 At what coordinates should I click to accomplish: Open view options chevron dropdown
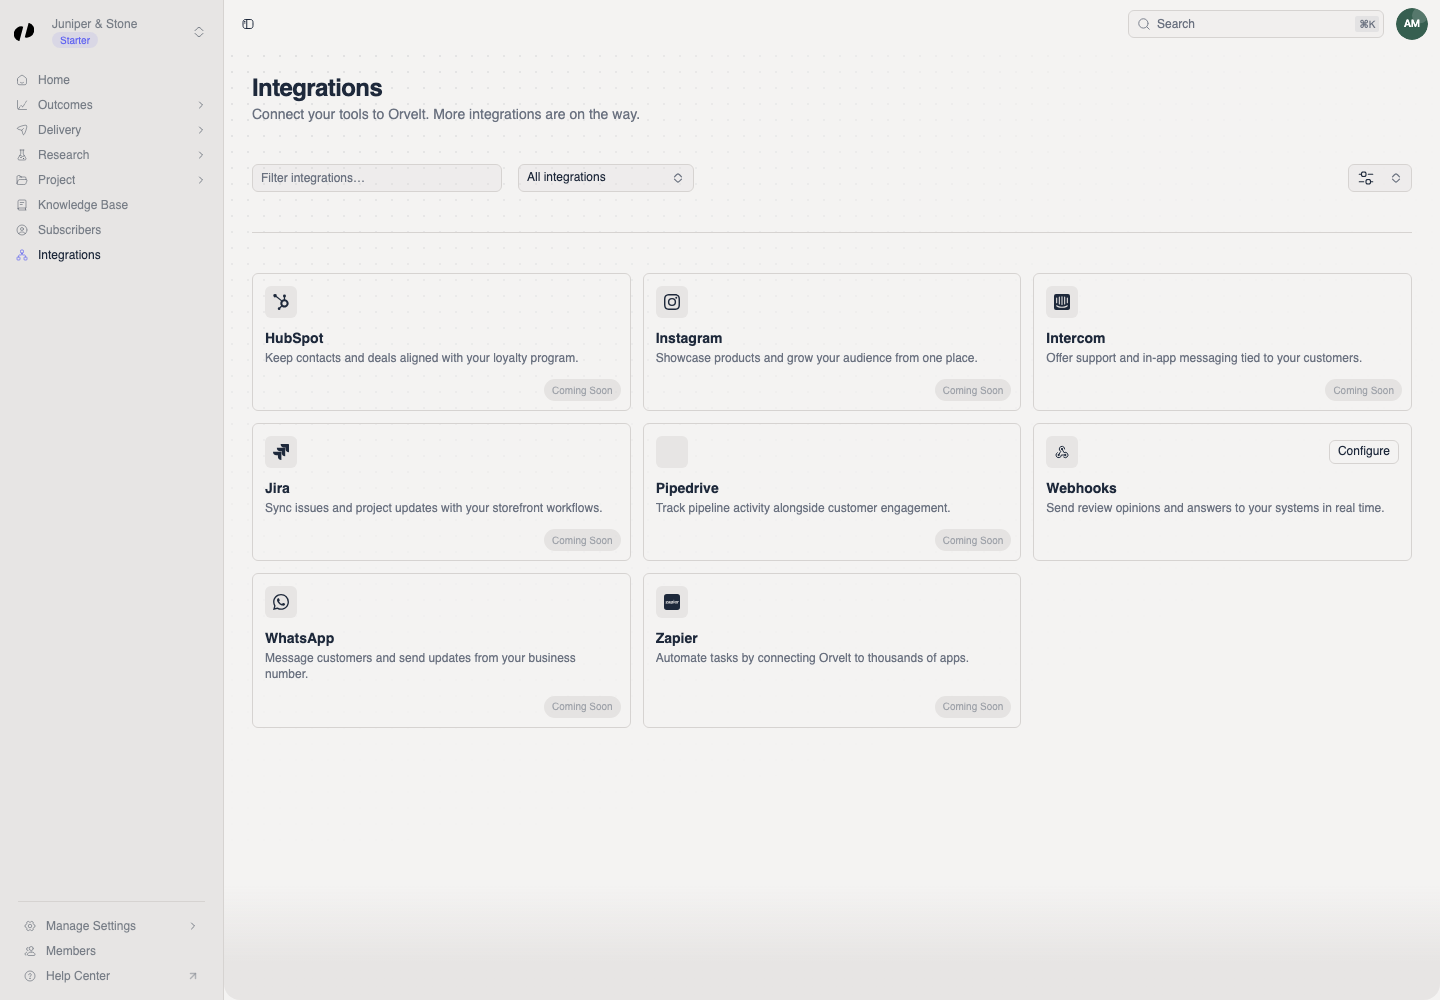(1396, 178)
